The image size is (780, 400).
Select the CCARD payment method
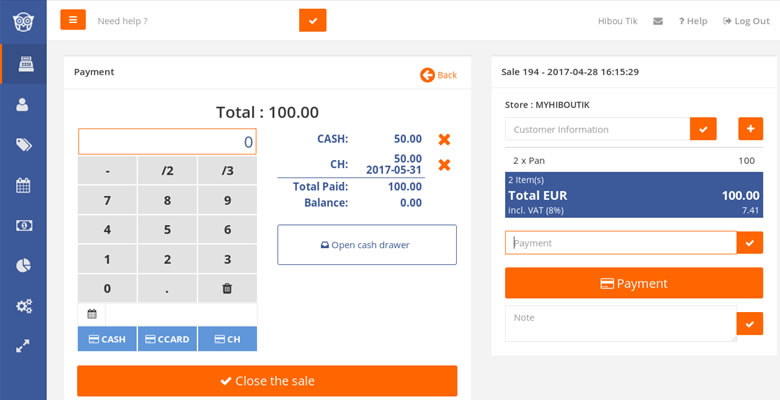click(167, 339)
